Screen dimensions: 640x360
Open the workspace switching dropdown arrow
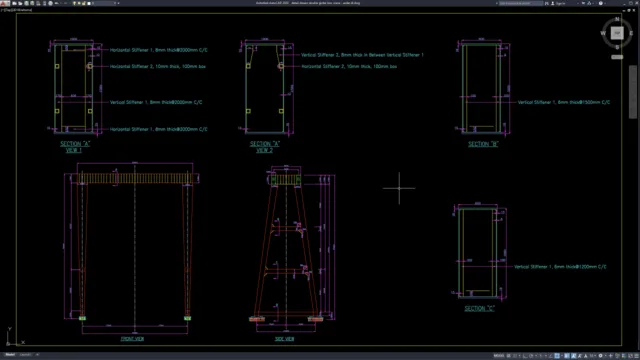coord(606,356)
